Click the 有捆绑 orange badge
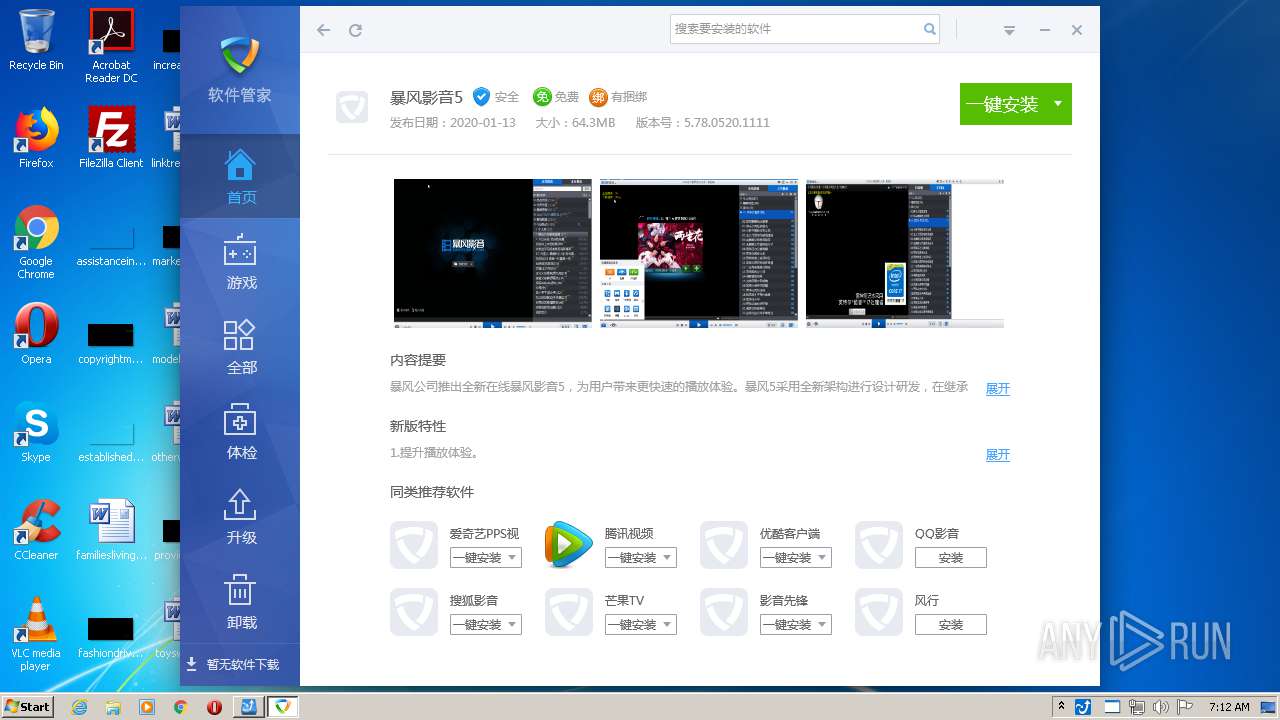 point(598,96)
